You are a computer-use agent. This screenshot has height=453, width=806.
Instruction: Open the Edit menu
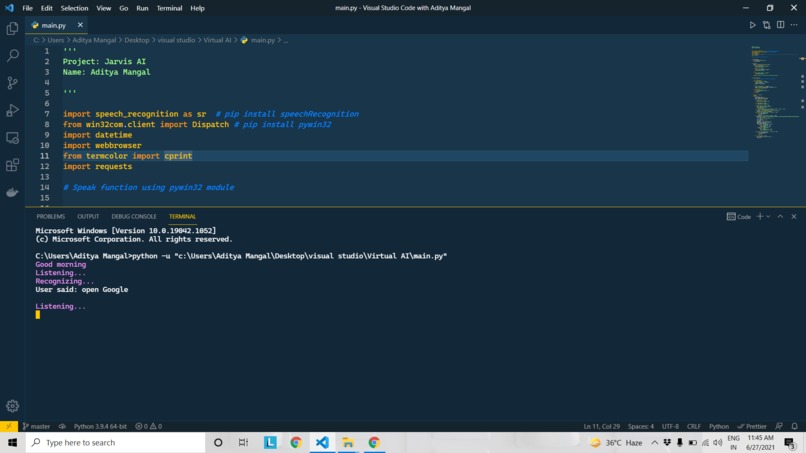pyautogui.click(x=46, y=8)
